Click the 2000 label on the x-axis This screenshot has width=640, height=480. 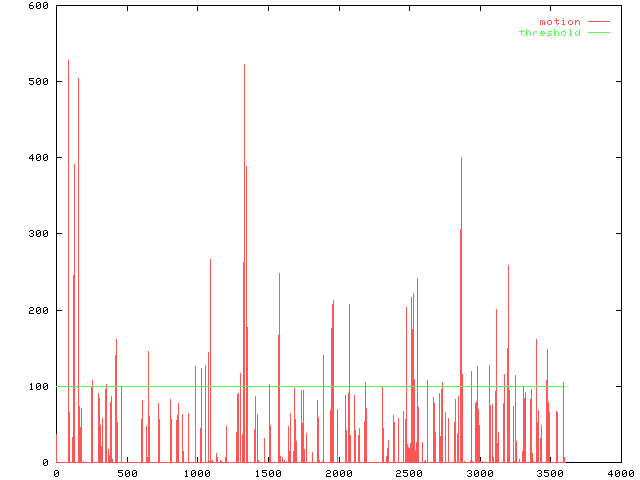coord(339,473)
